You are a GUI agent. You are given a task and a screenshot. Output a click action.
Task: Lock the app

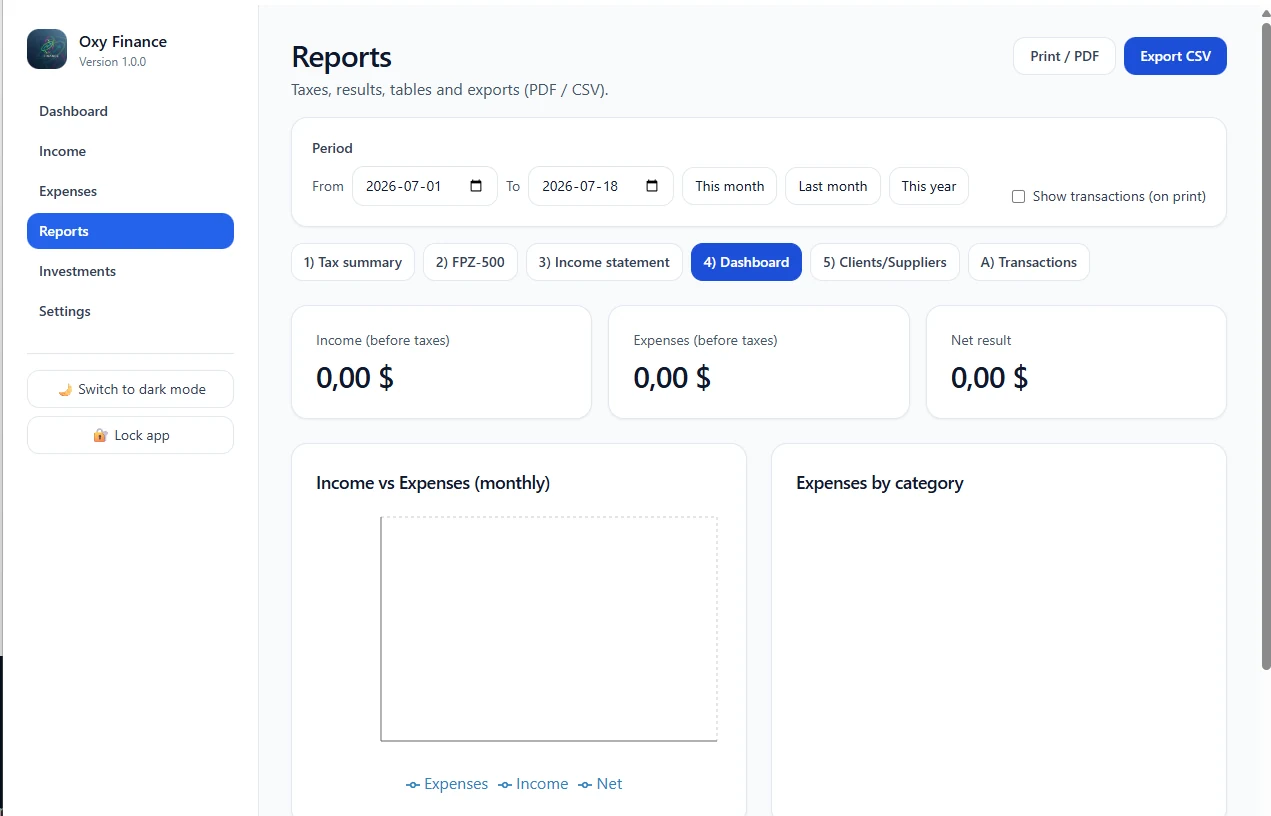click(130, 435)
